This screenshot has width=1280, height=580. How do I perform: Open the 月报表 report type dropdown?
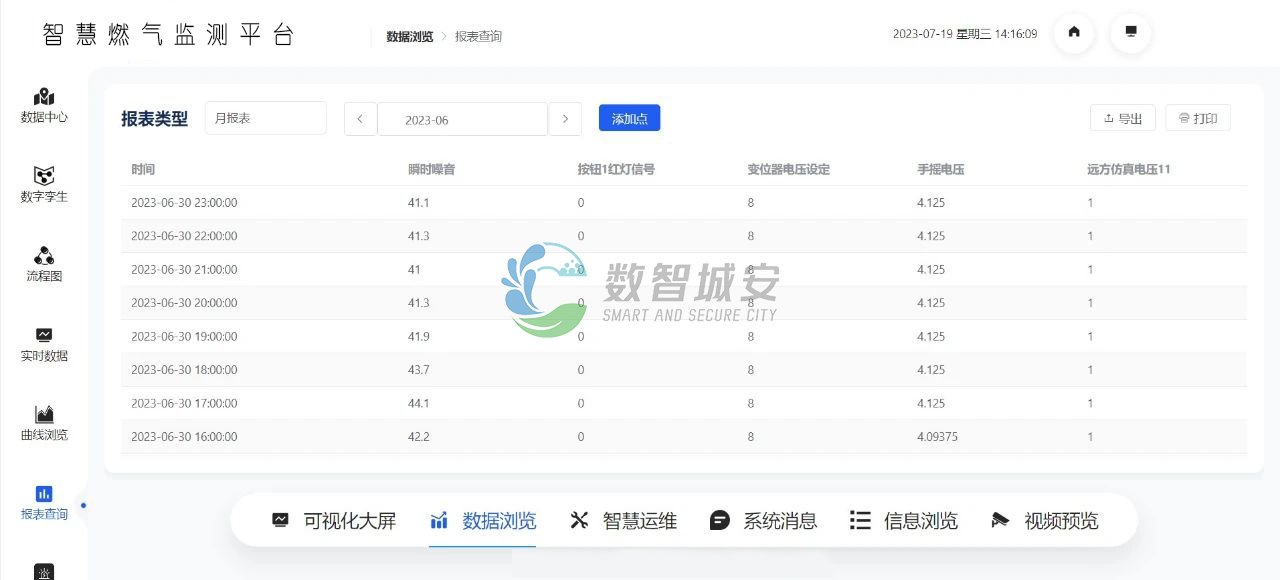point(265,118)
